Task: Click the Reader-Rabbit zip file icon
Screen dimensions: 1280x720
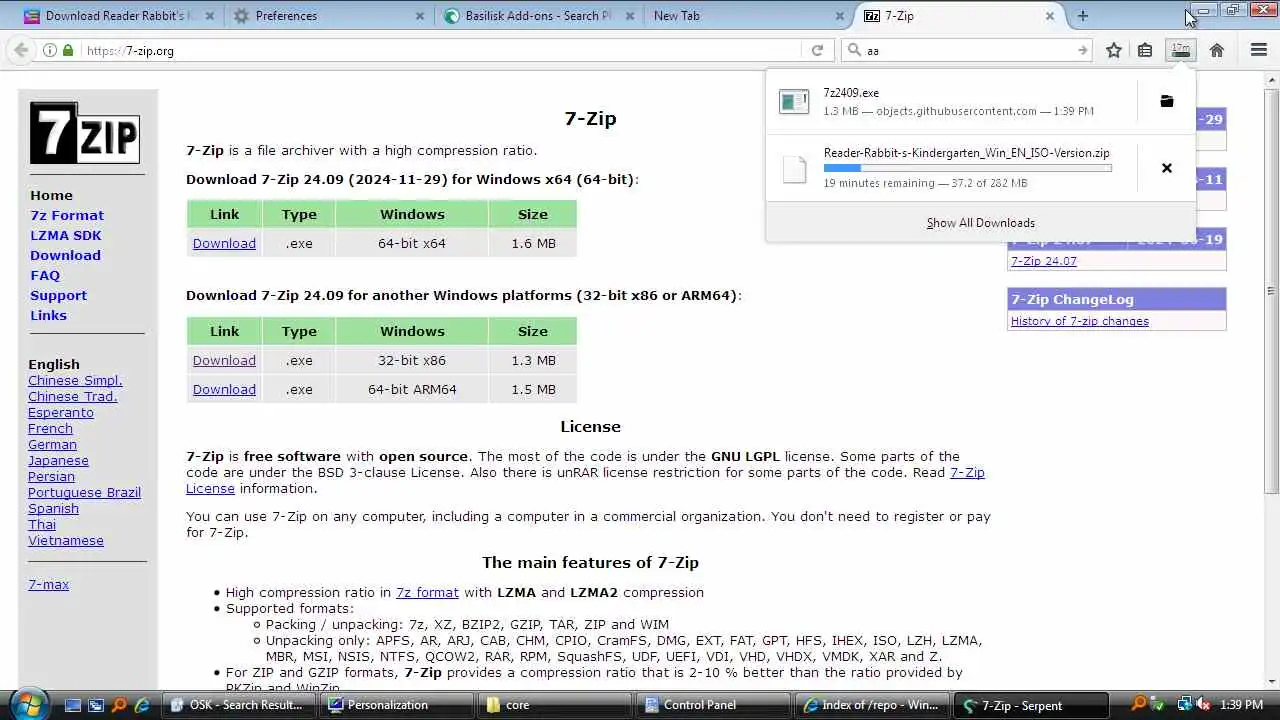Action: coord(794,169)
